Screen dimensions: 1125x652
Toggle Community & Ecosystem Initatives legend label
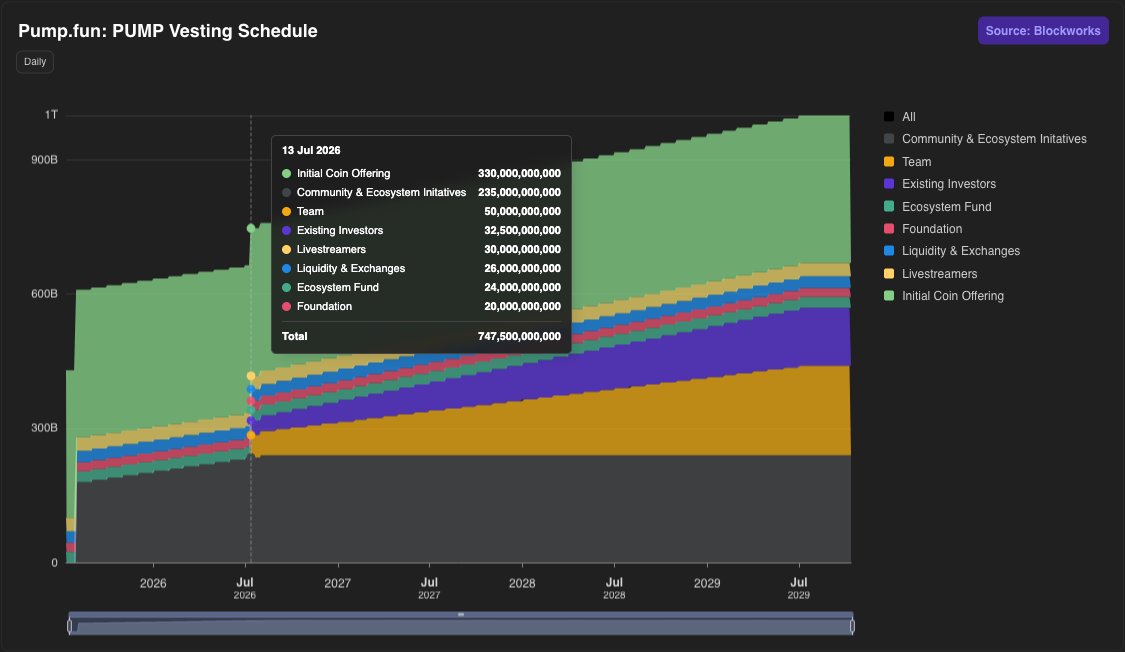pos(994,139)
